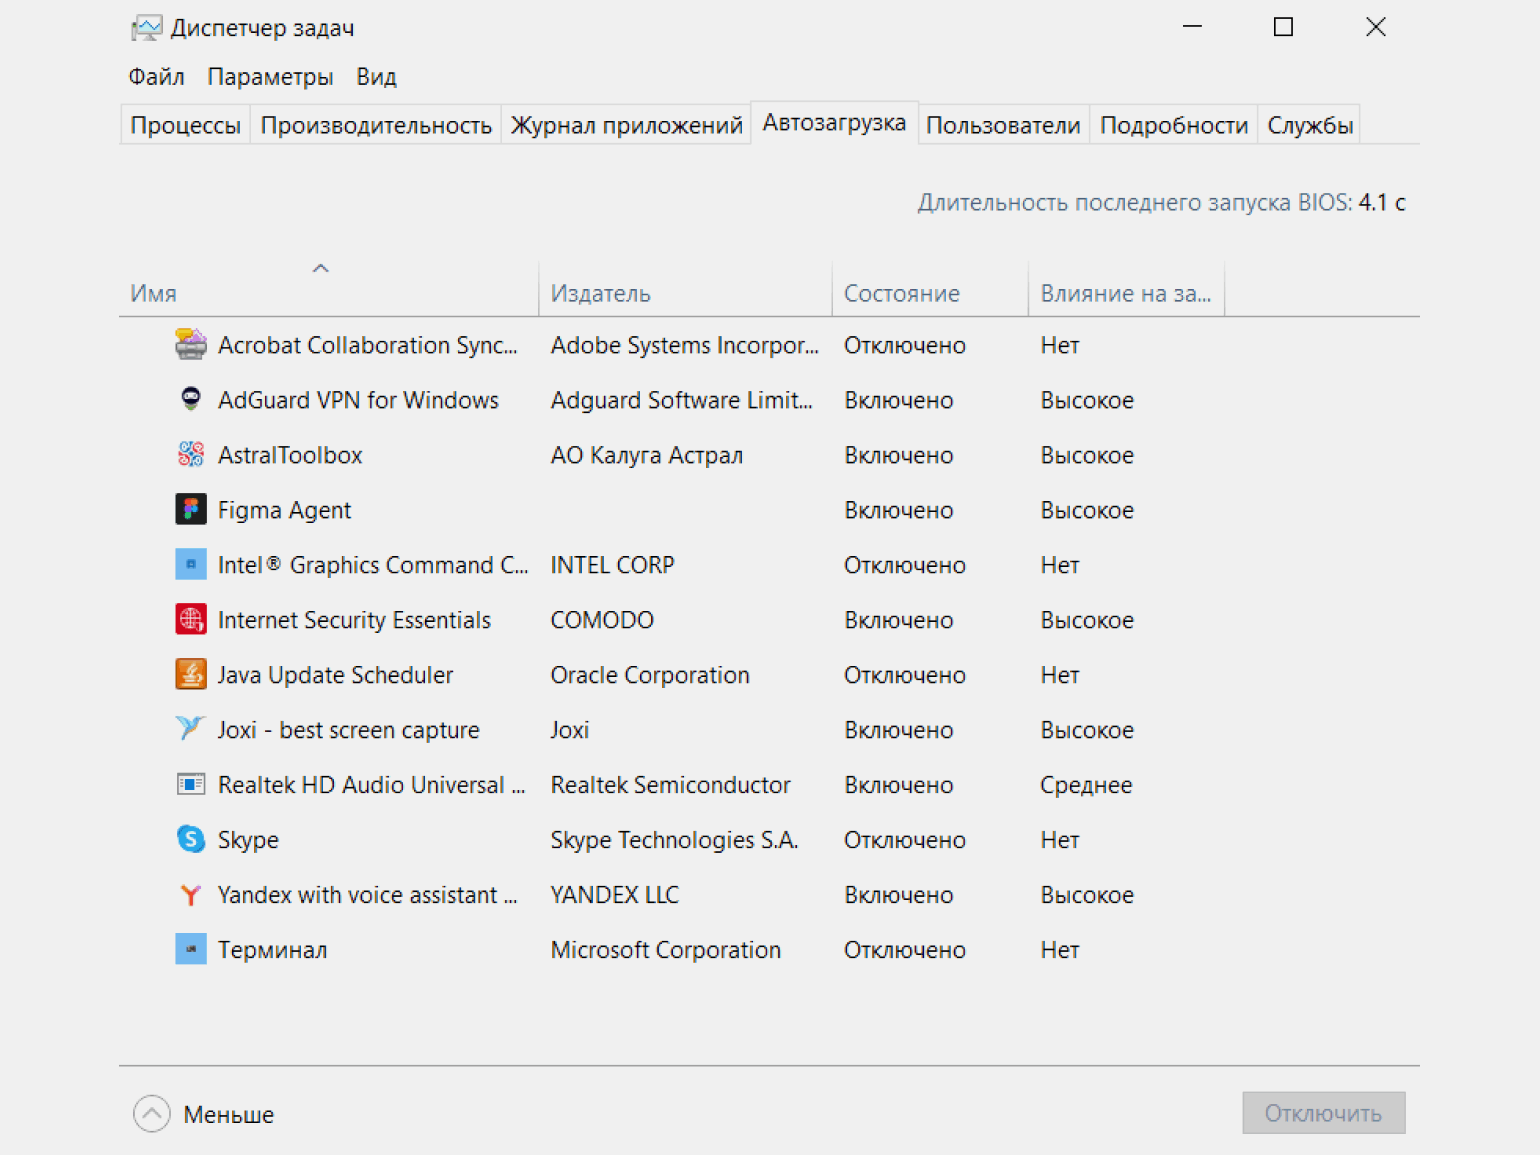Toggle sort direction with the arrow above Имя
Image resolution: width=1540 pixels, height=1156 pixels.
pos(320,268)
